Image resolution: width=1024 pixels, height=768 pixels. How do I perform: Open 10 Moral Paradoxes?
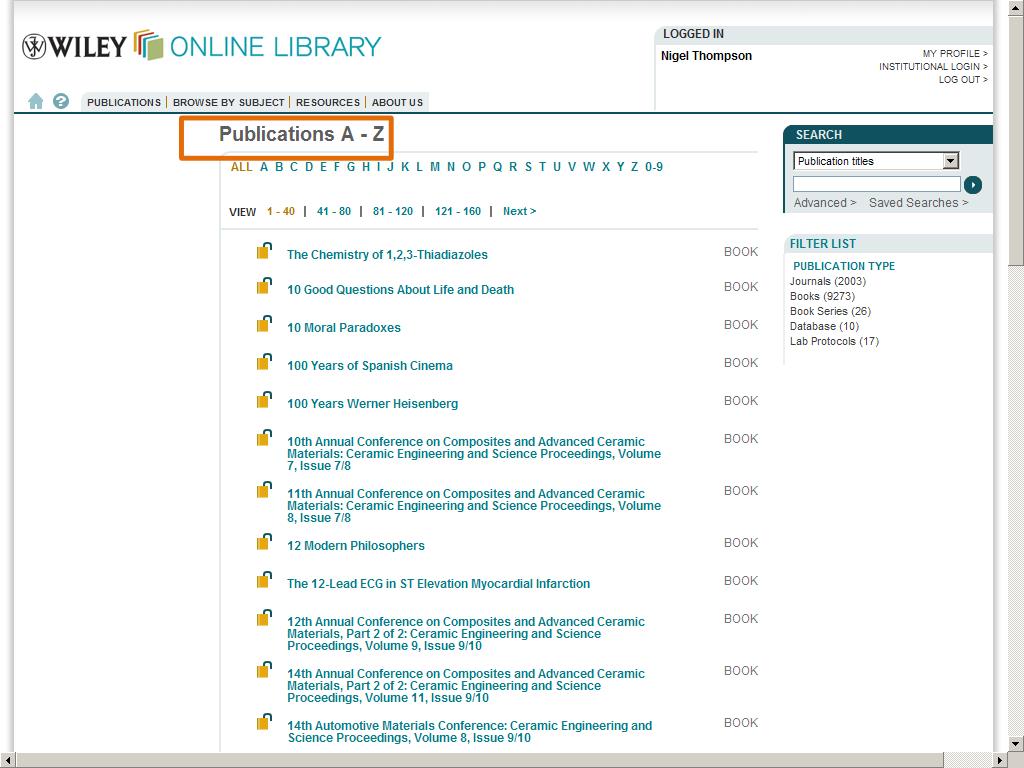344,328
